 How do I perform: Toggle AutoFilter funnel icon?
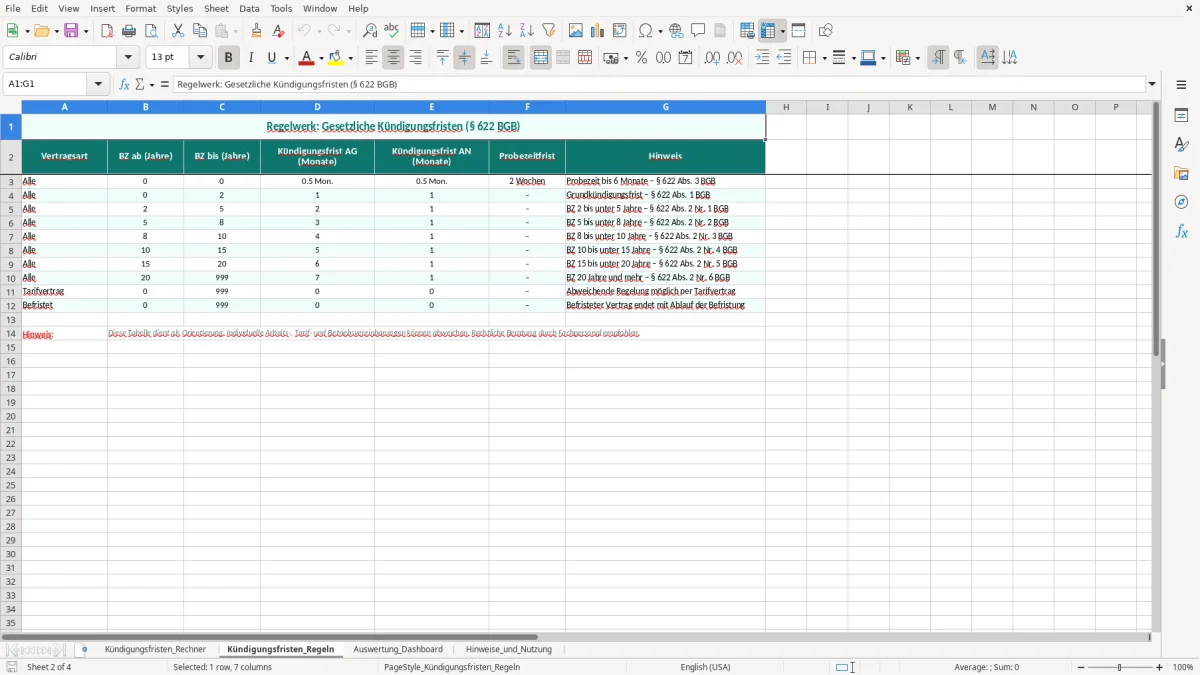(x=548, y=31)
